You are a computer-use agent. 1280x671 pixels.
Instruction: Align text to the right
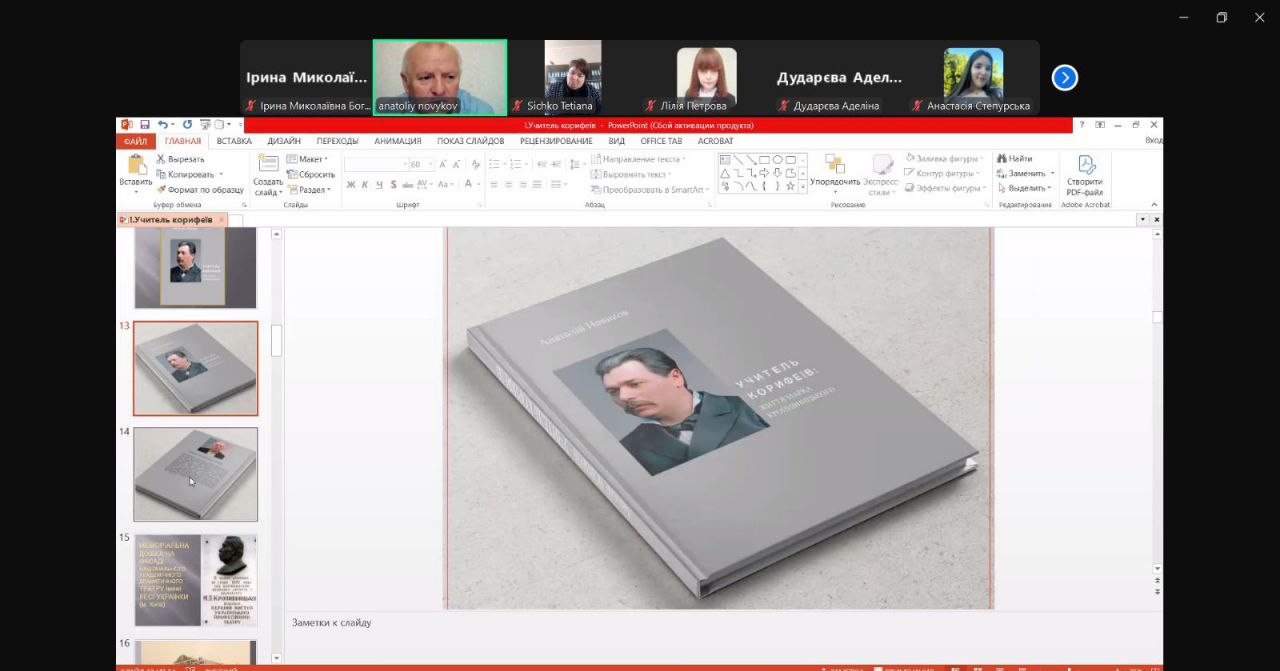522,184
